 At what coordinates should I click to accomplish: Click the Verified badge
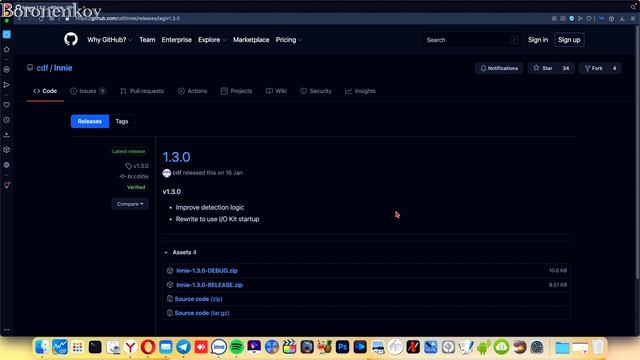(136, 187)
